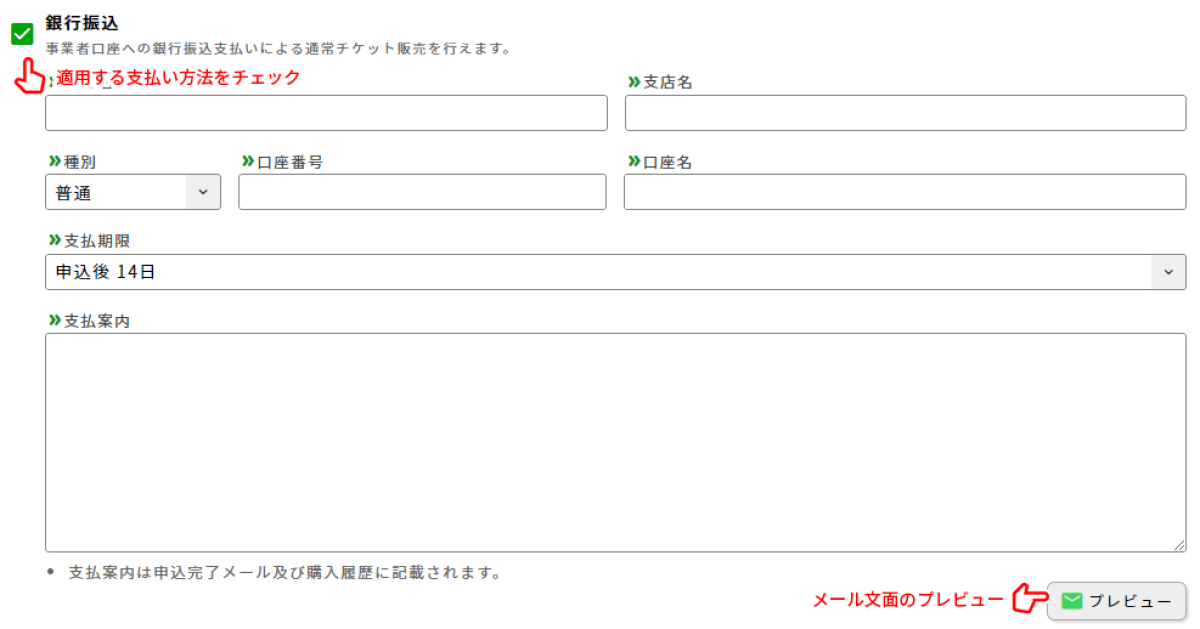1200x629 pixels.
Task: Click the green chevron icon beside 口座名
Action: pyautogui.click(x=634, y=161)
